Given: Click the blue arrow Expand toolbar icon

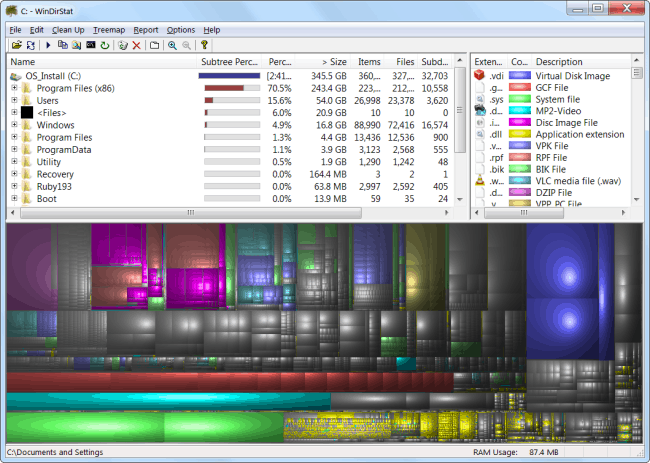Looking at the screenshot, I should [x=48, y=45].
